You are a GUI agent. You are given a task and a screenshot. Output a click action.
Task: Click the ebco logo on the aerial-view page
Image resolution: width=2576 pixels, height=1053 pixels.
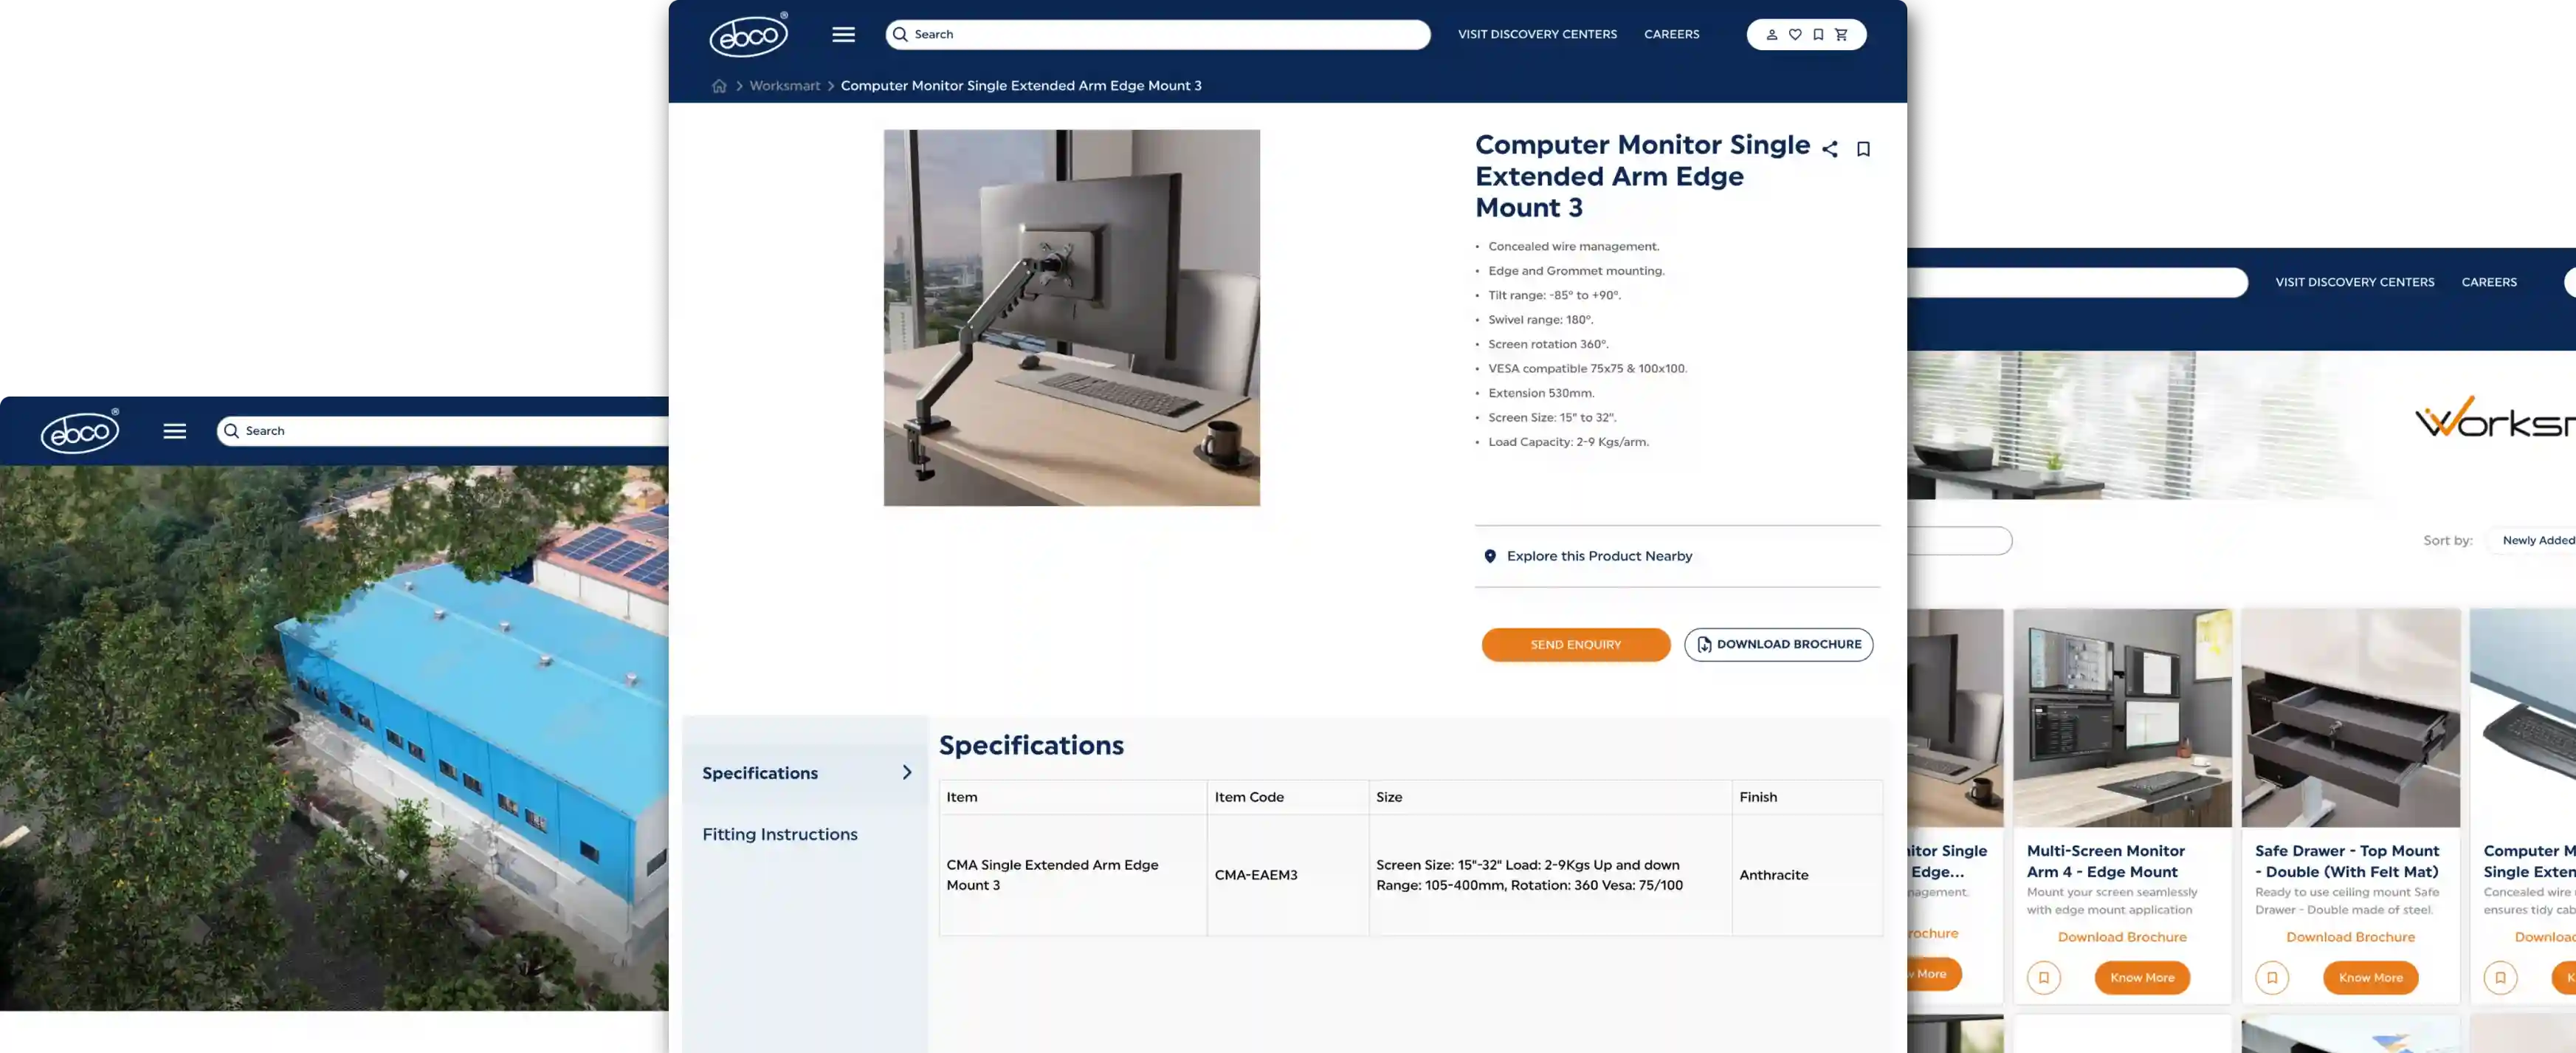79,431
